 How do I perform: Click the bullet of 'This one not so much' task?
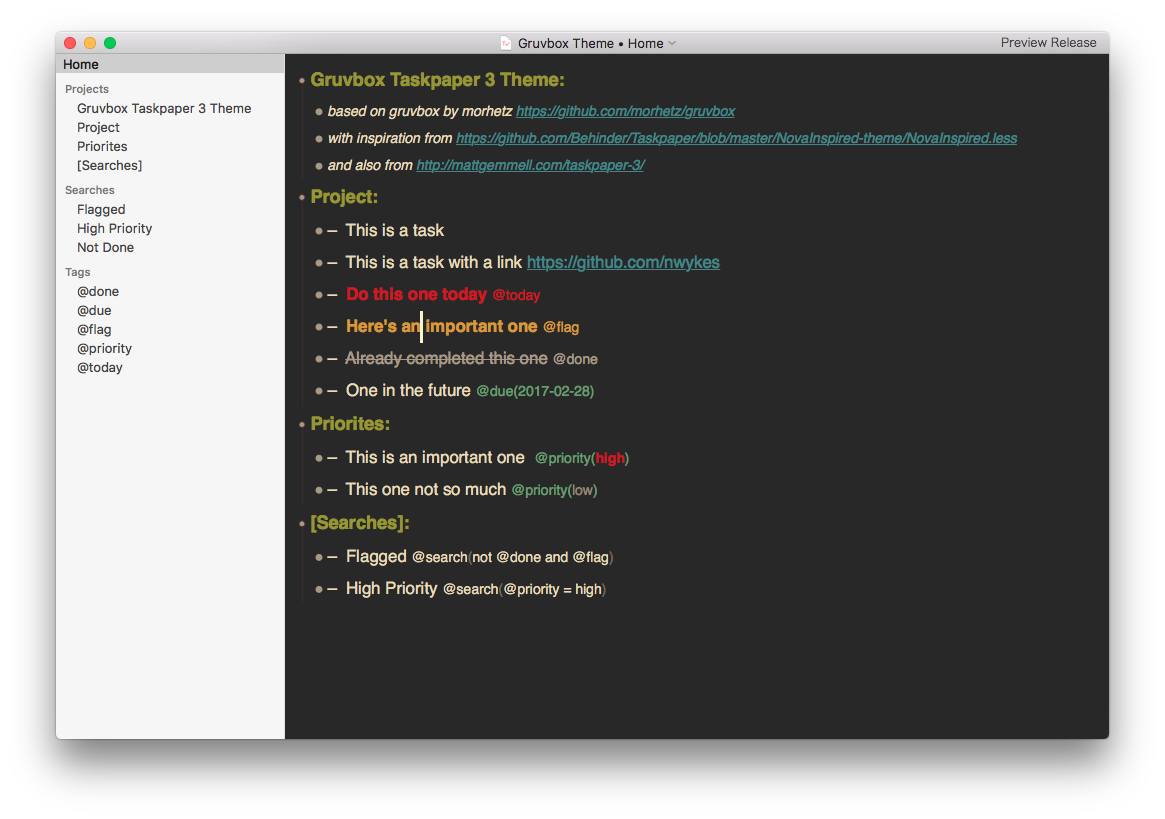319,490
